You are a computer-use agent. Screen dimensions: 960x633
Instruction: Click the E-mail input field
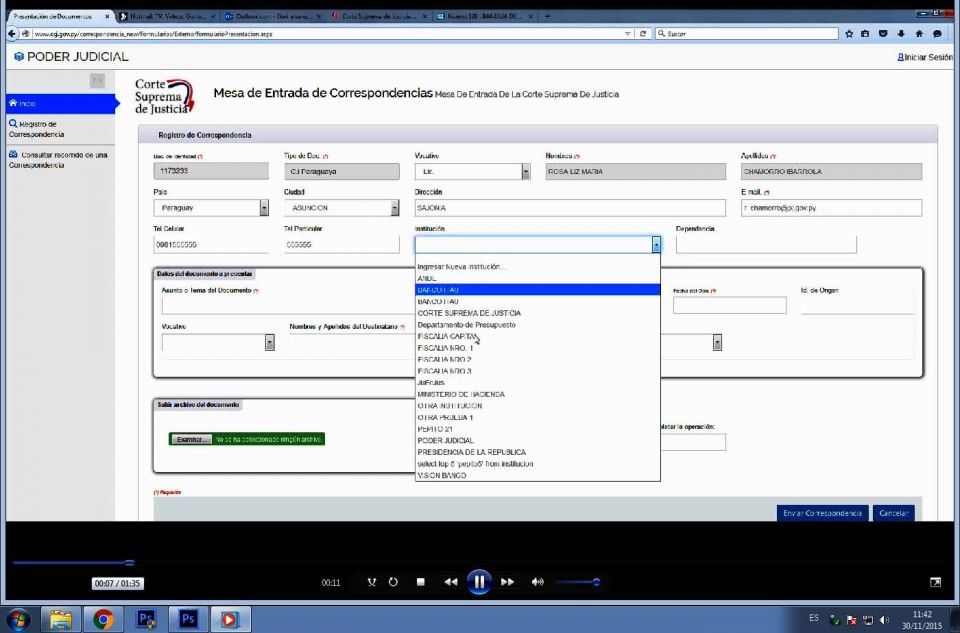[831, 208]
